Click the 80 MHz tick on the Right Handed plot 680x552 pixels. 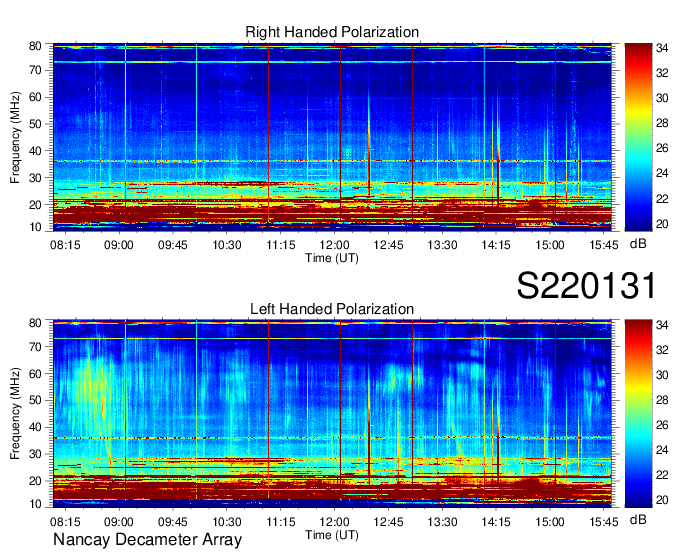[36, 46]
